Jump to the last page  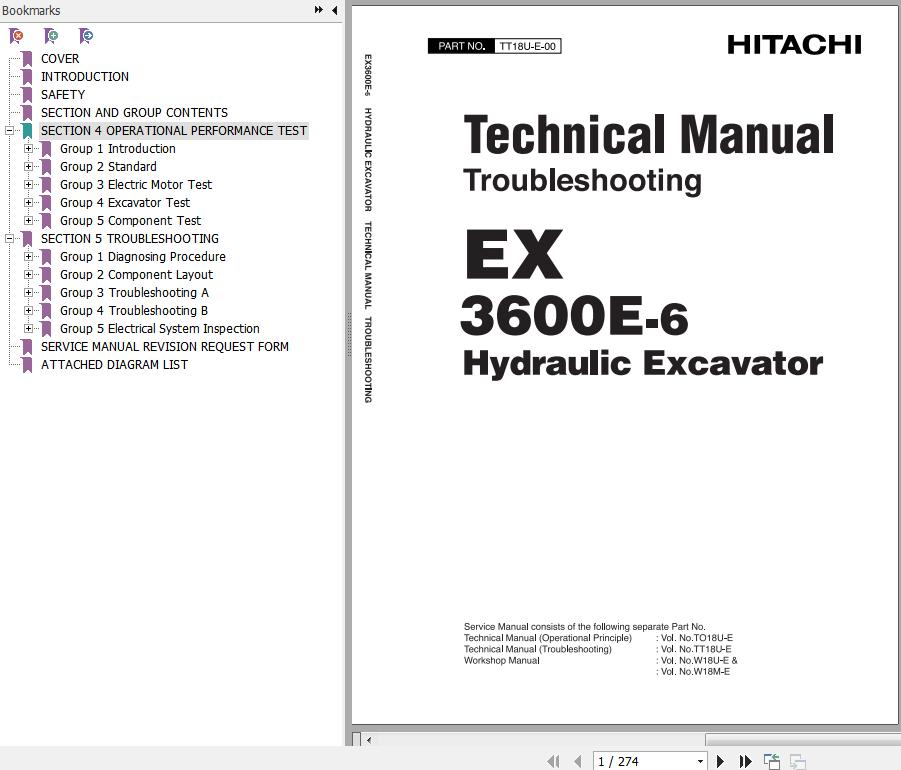tap(745, 761)
